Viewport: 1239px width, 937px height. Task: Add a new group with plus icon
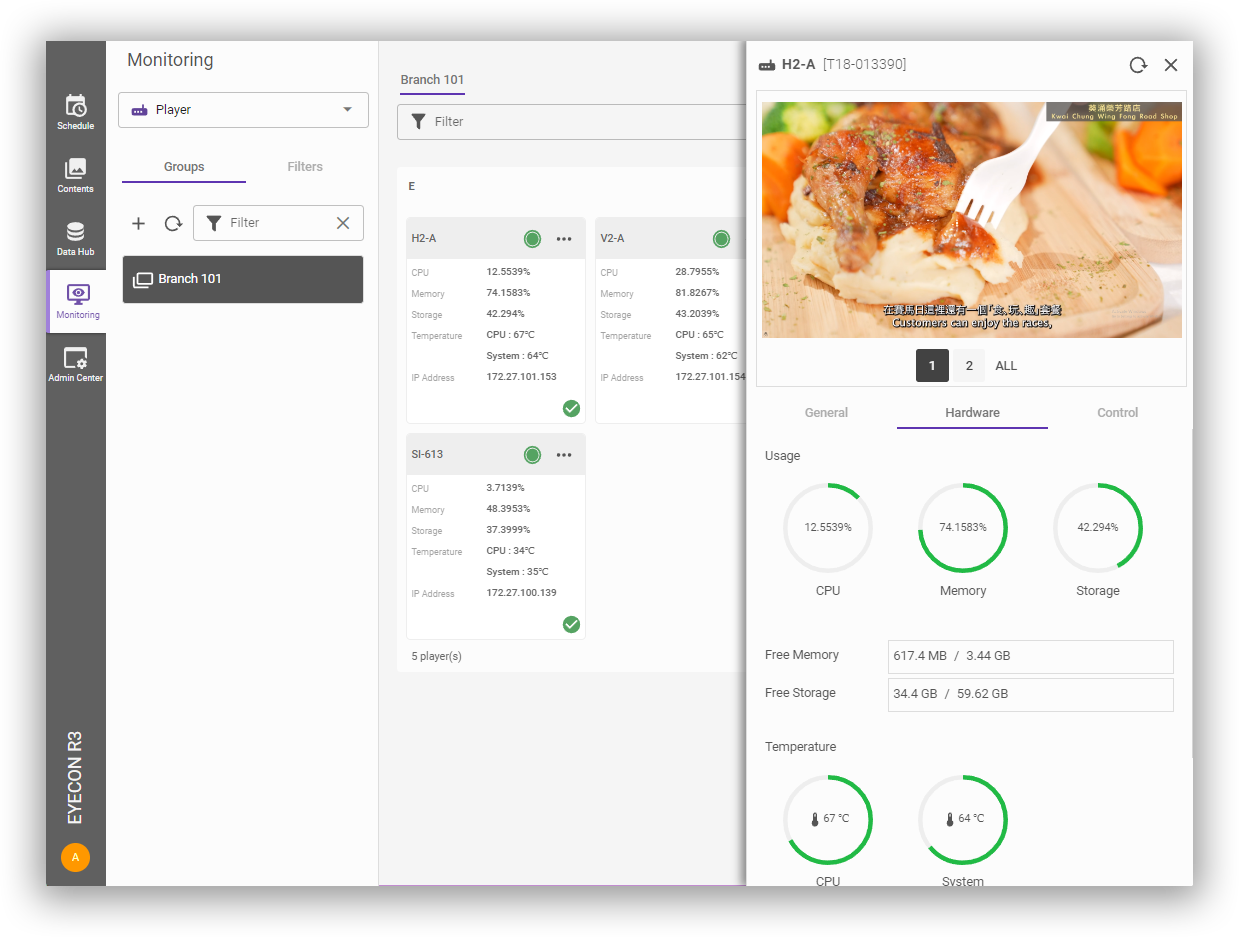pyautogui.click(x=139, y=223)
